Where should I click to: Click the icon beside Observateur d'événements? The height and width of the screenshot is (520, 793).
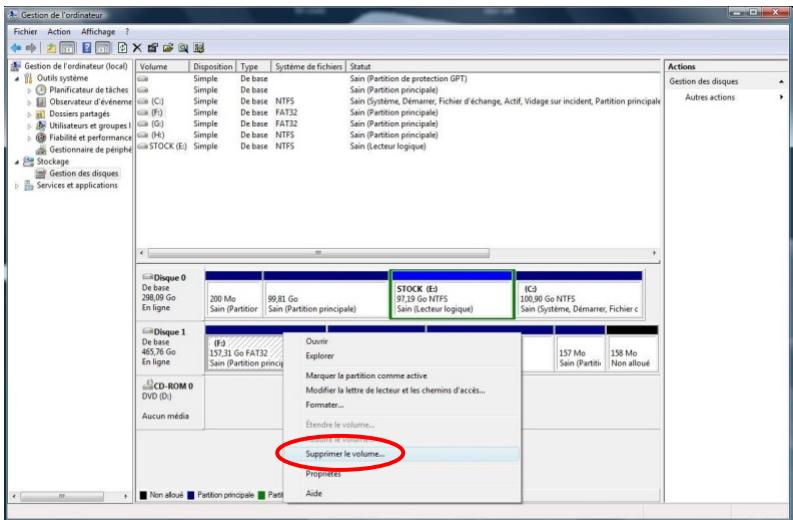click(41, 102)
